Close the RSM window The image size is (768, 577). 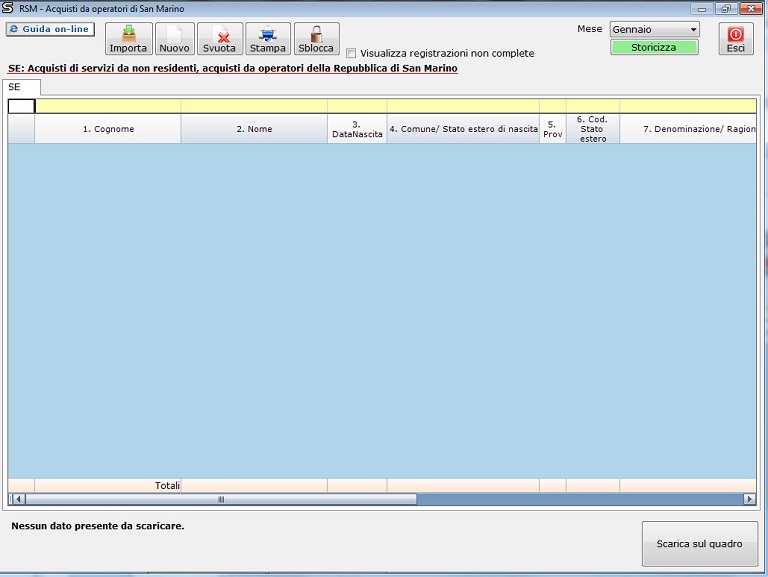750,8
